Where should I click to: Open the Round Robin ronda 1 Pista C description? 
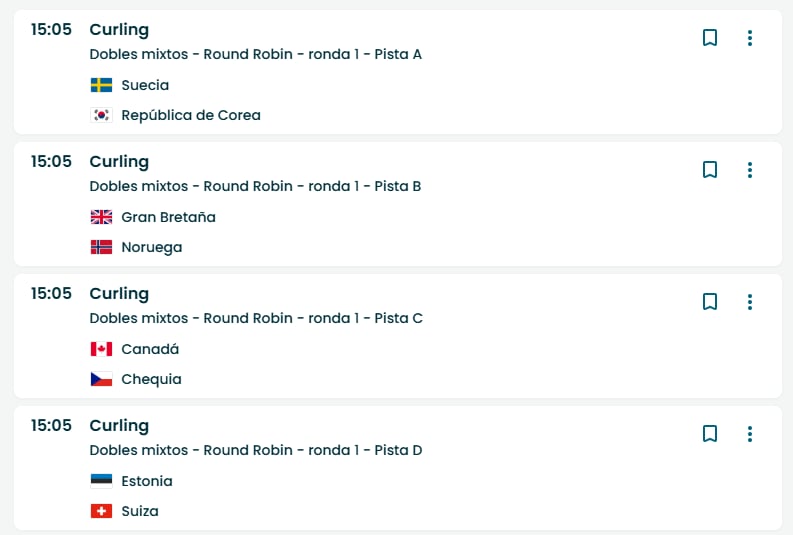pyautogui.click(x=256, y=318)
